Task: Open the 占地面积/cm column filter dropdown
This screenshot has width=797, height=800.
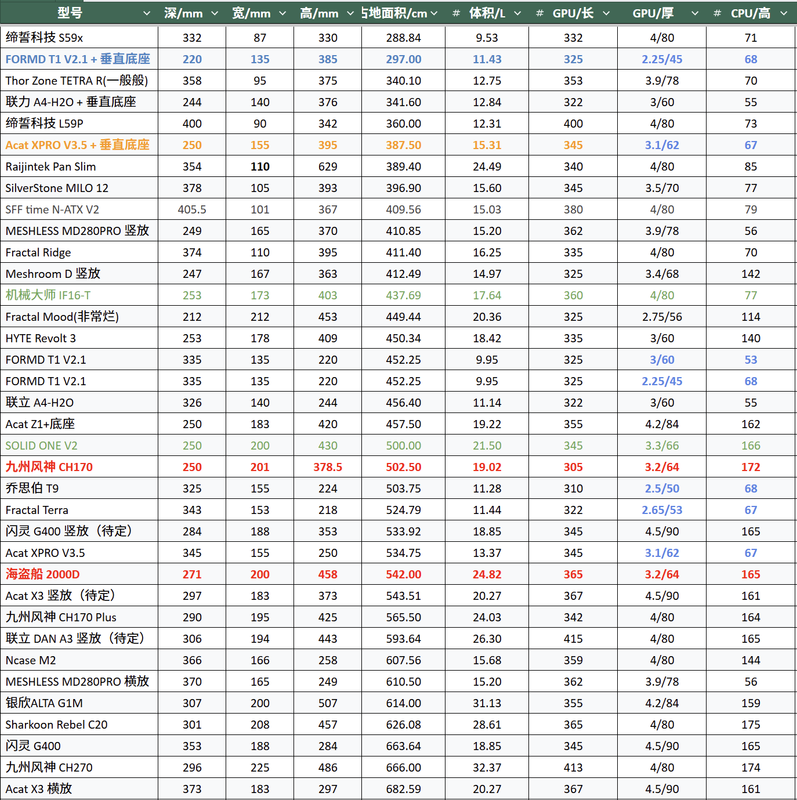Action: [434, 13]
